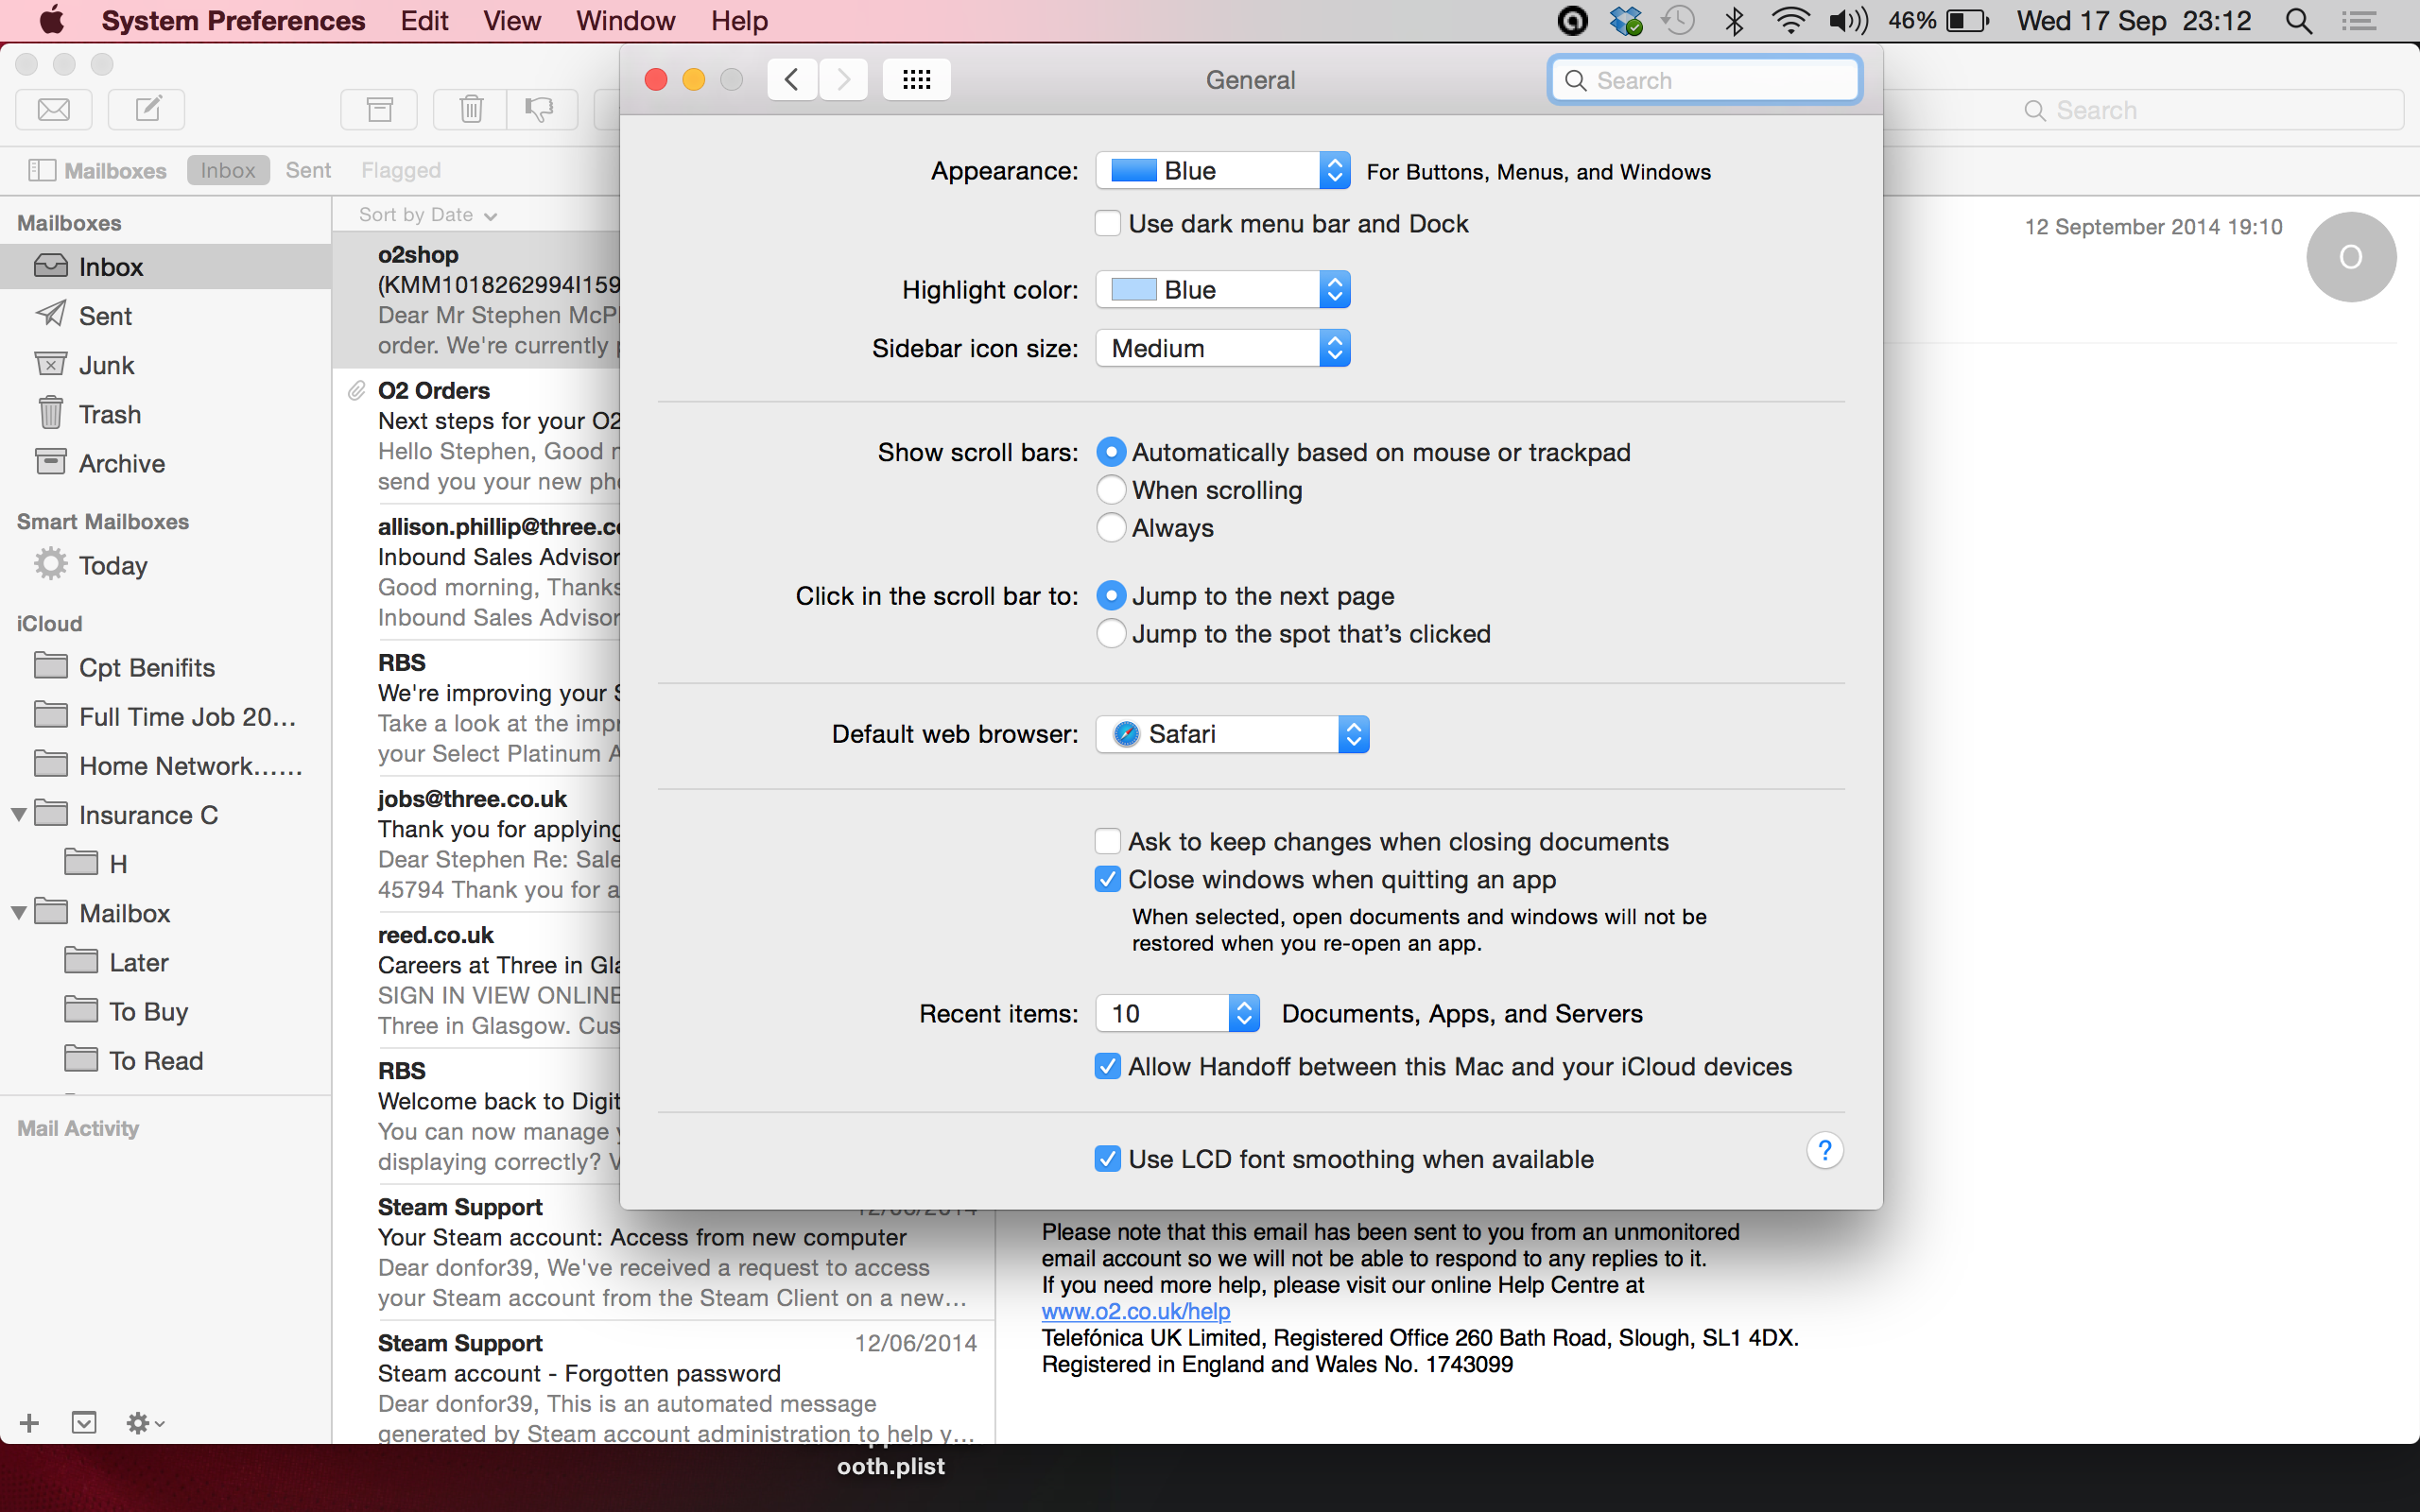Open Notification Center list icon

(2360, 21)
